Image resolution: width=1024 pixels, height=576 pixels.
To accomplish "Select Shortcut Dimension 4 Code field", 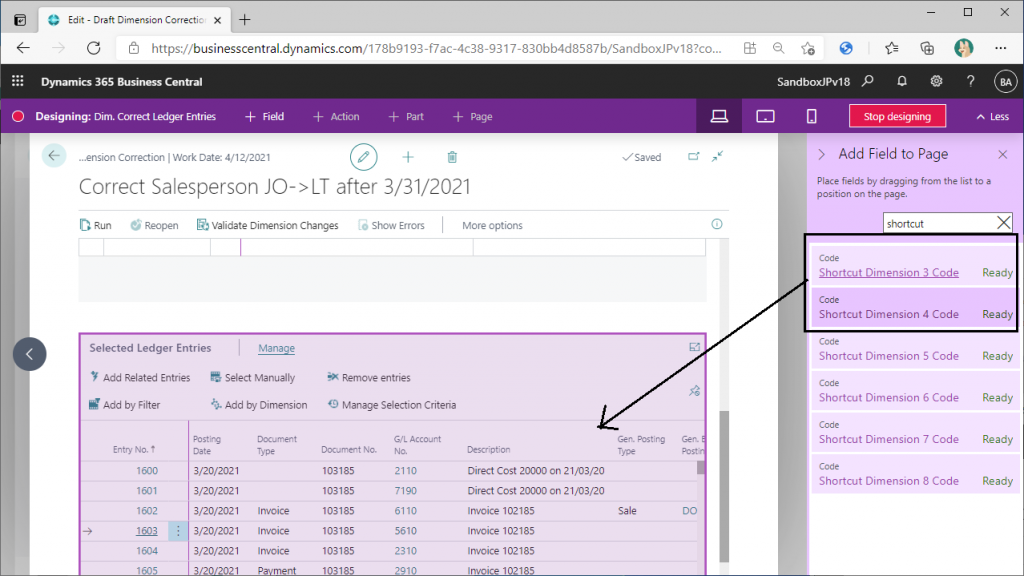I will (913, 308).
